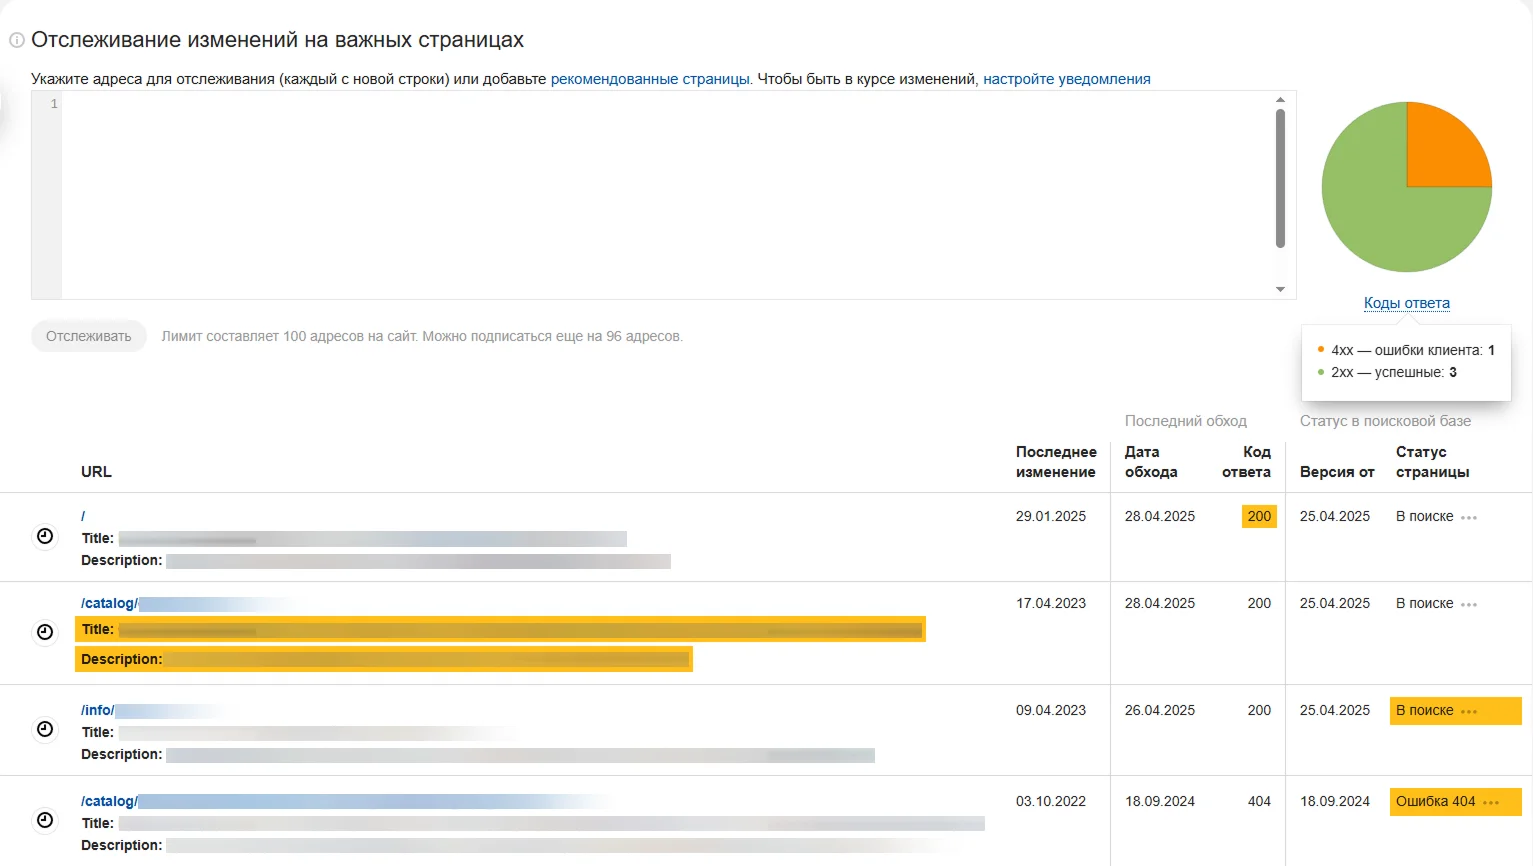
Task: Open the three-dots menu in the 29.01.2025 row
Action: coord(1469,518)
